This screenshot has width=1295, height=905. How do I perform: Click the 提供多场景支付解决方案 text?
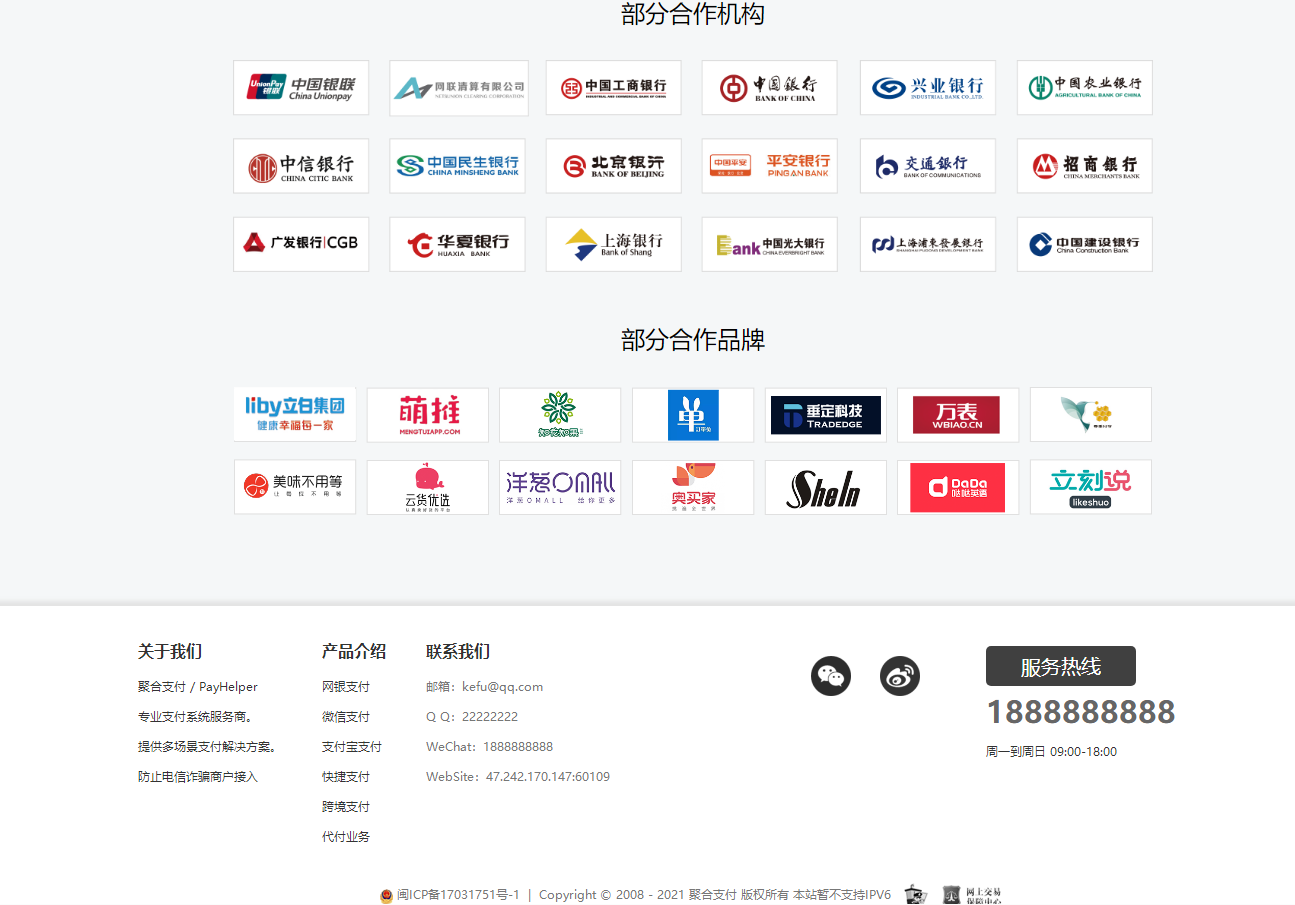click(207, 747)
